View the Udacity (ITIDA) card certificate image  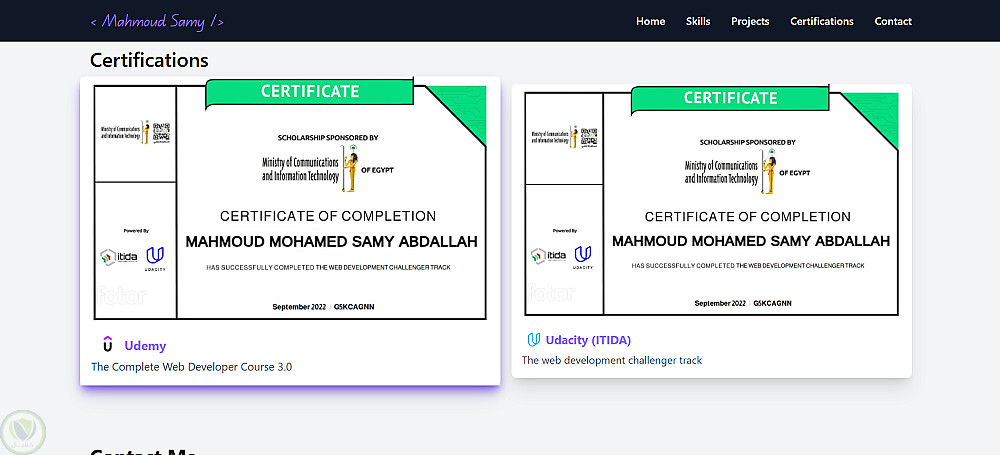tap(711, 201)
